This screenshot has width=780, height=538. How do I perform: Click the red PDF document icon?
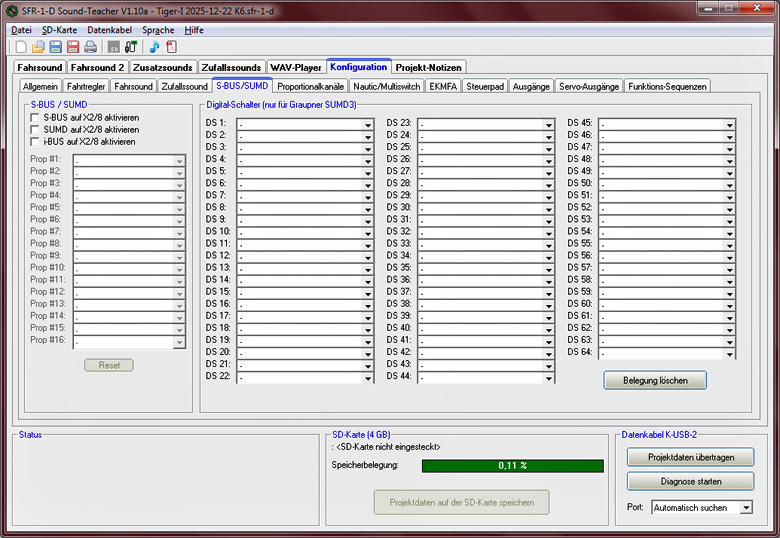click(171, 47)
